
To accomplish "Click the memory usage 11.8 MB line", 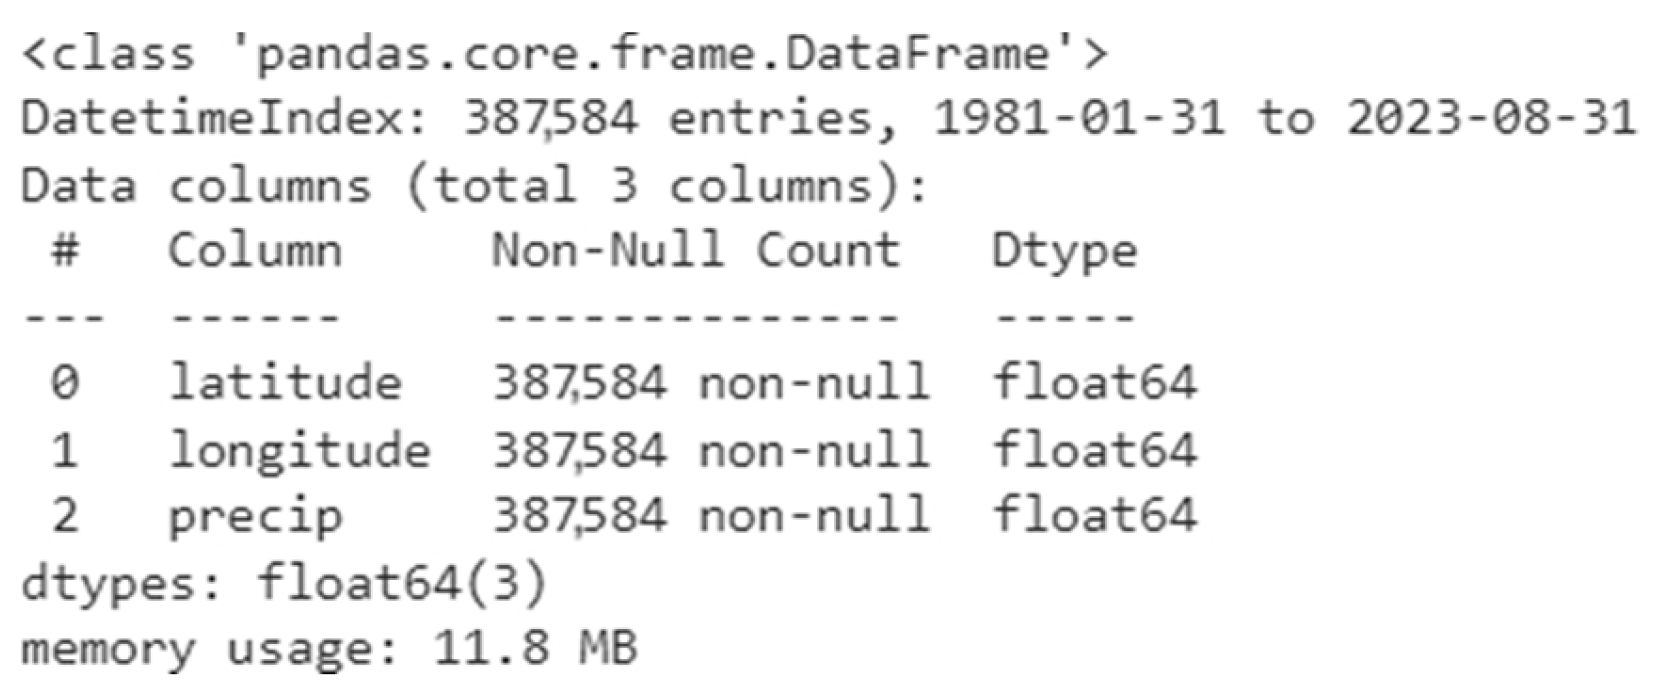I will 328,649.
